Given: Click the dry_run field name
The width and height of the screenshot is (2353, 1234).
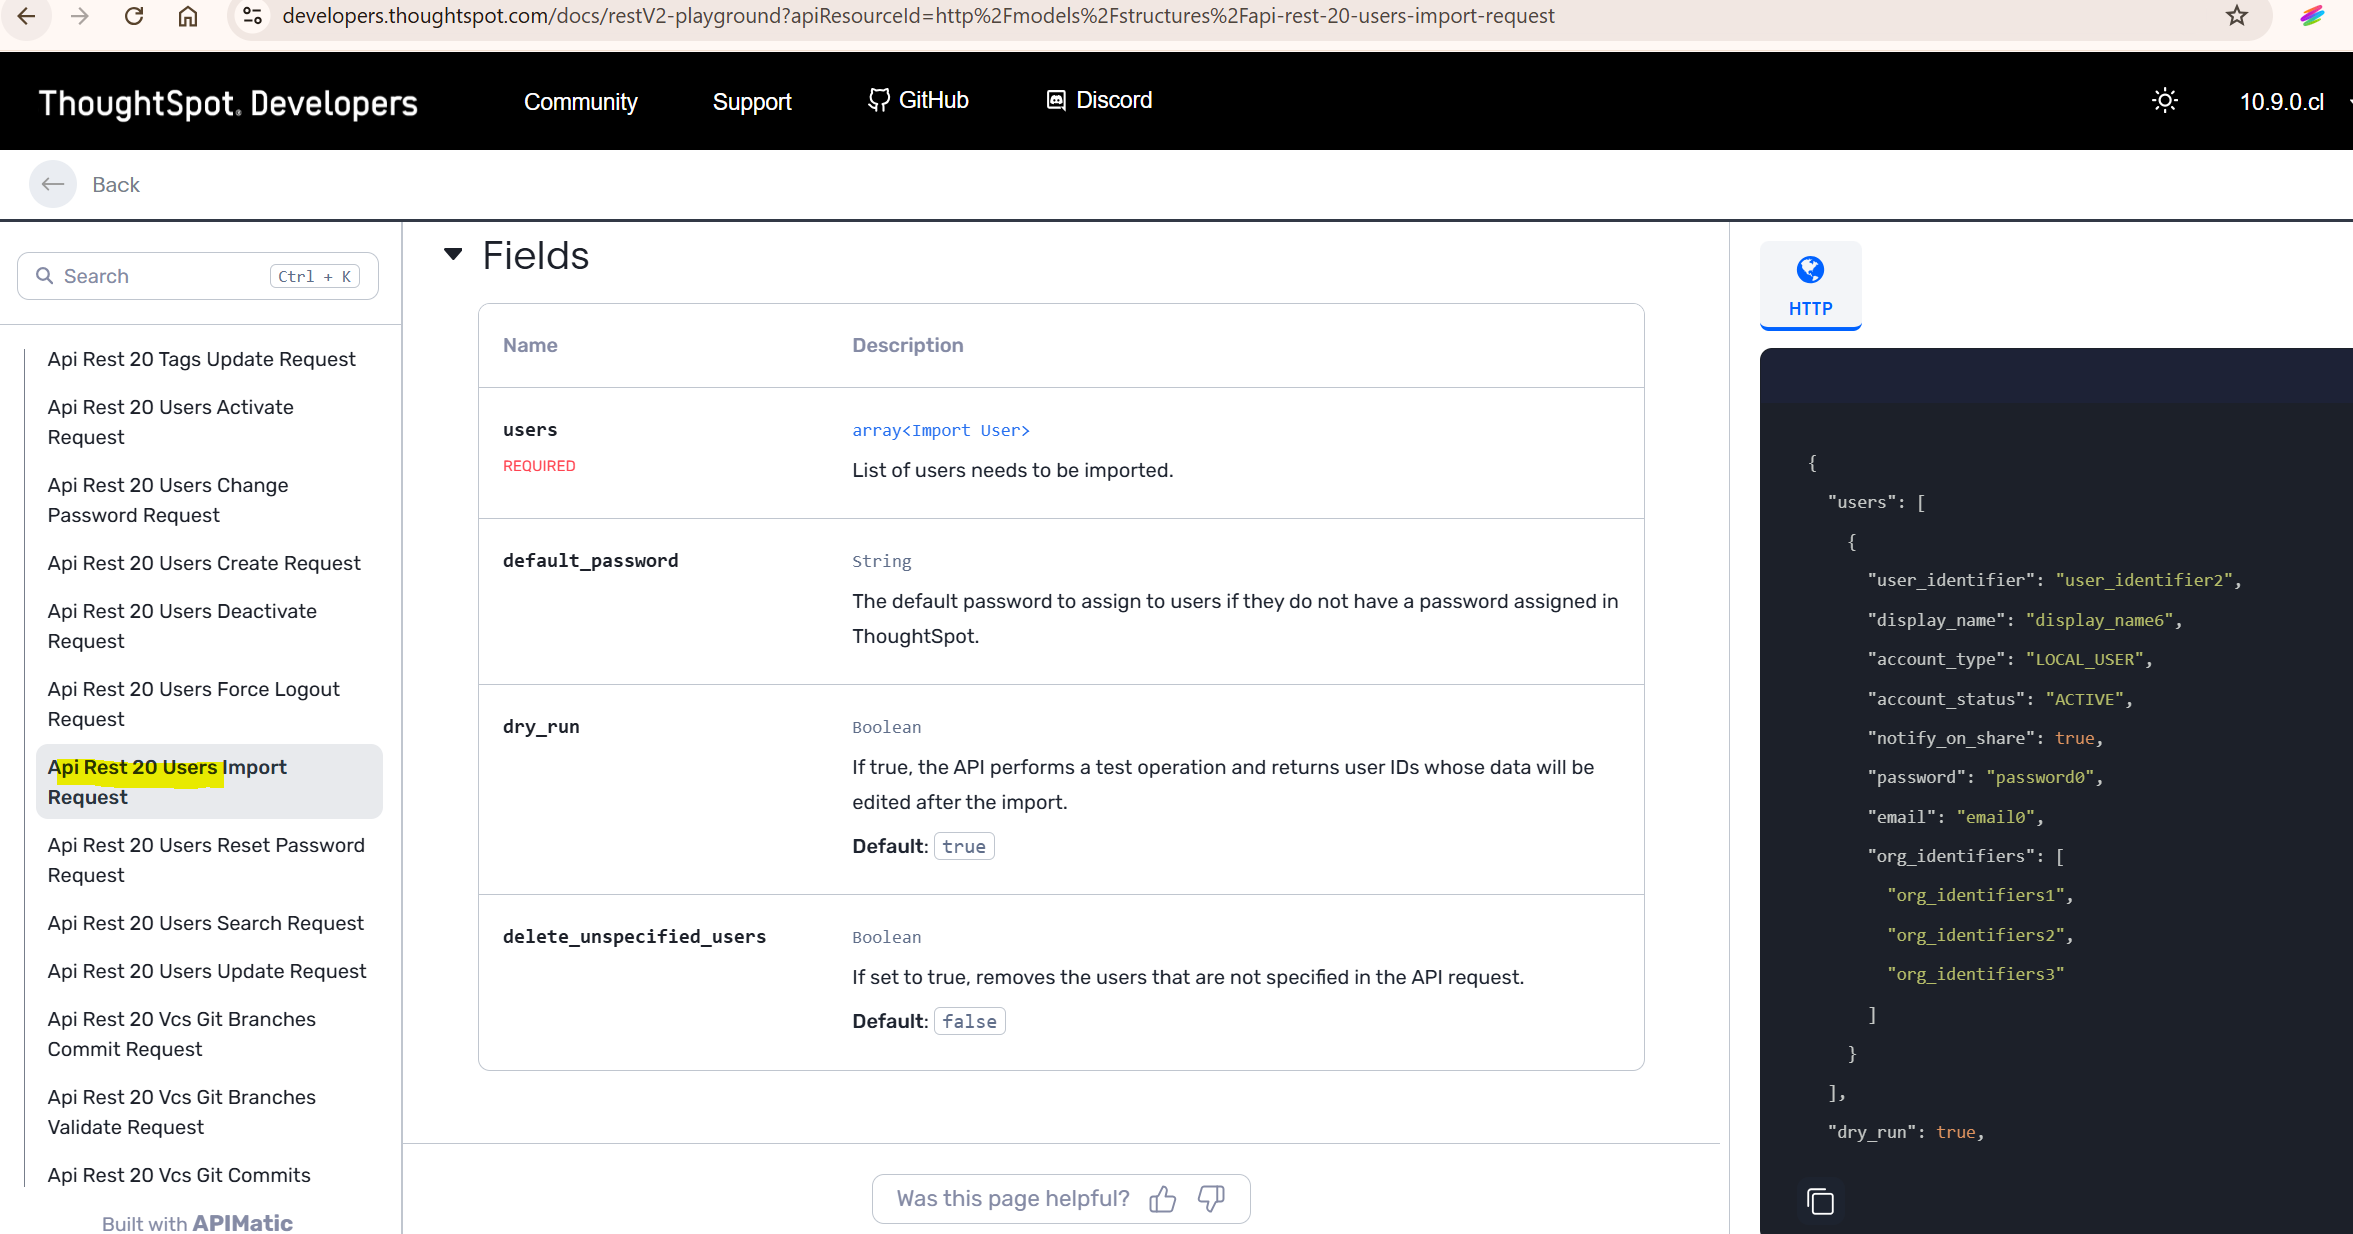Looking at the screenshot, I should click(x=542, y=727).
